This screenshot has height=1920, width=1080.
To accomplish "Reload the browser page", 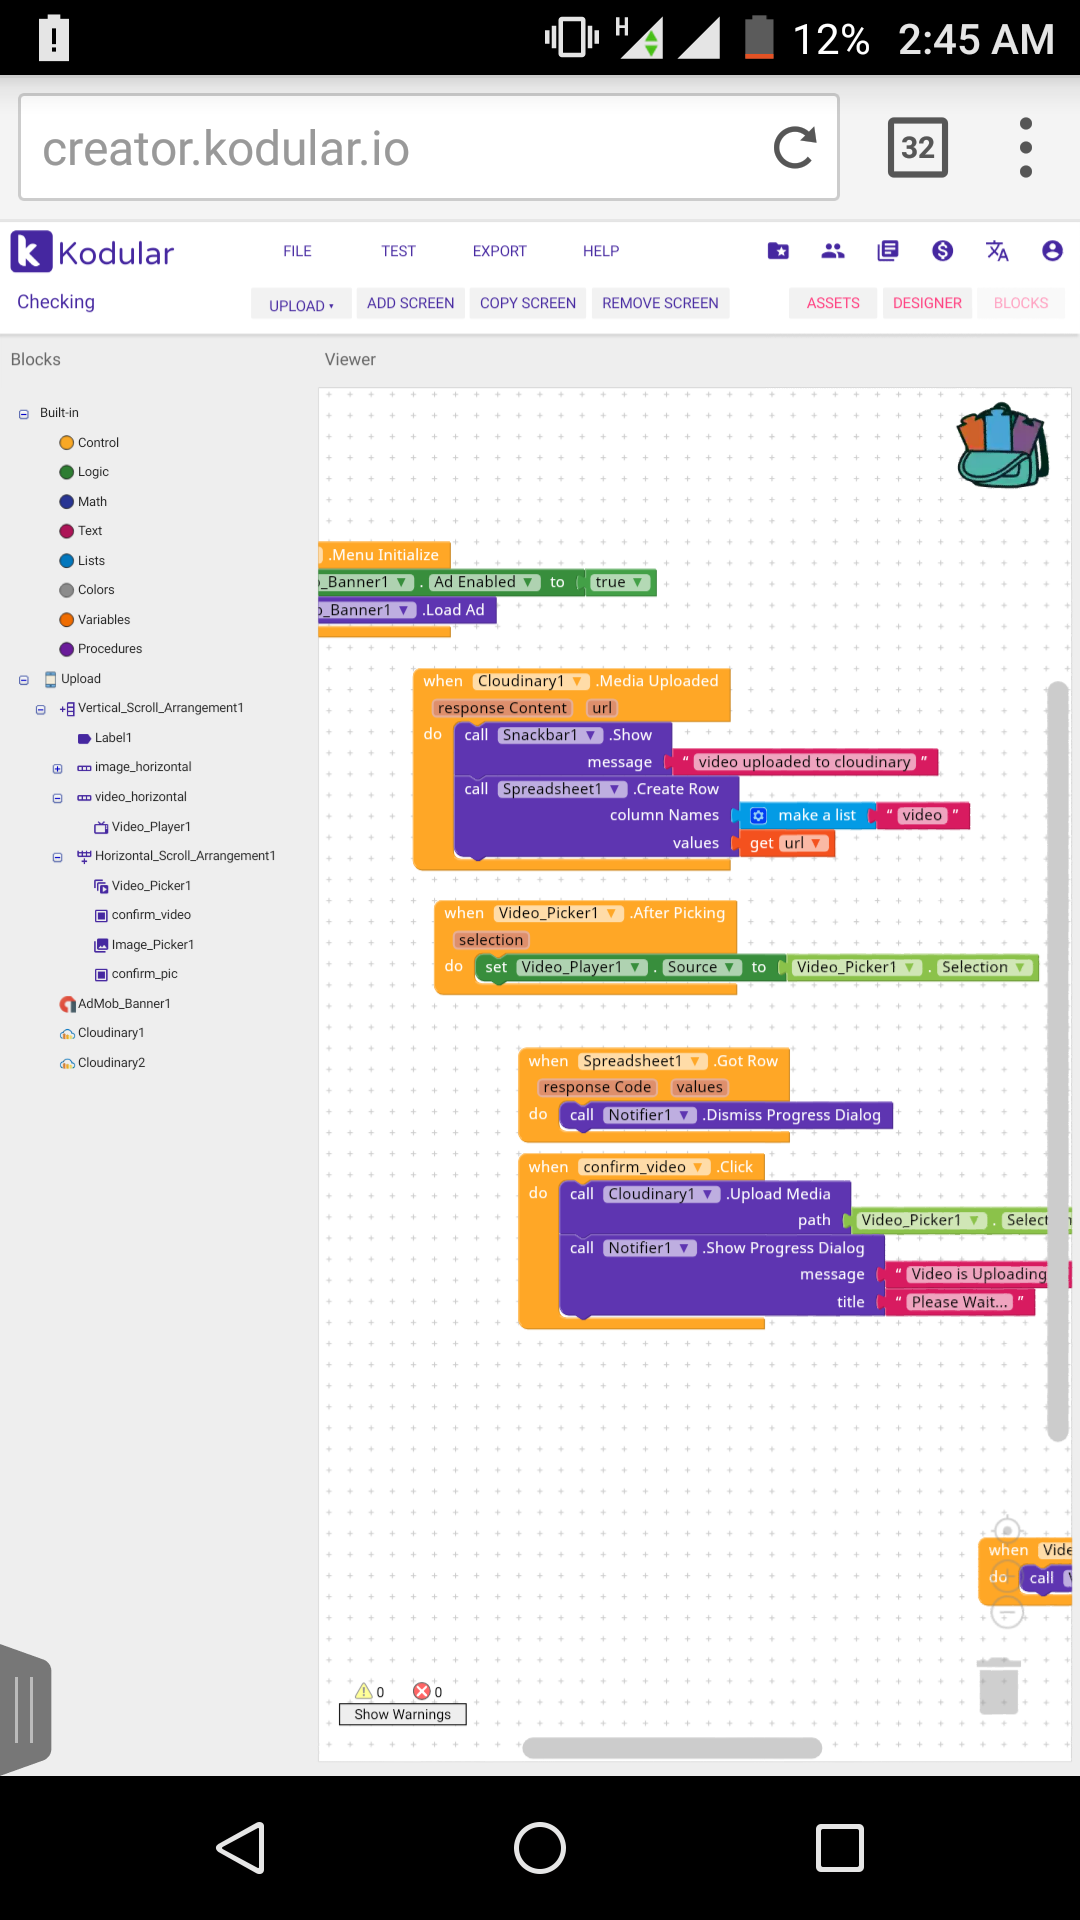I will pyautogui.click(x=795, y=148).
